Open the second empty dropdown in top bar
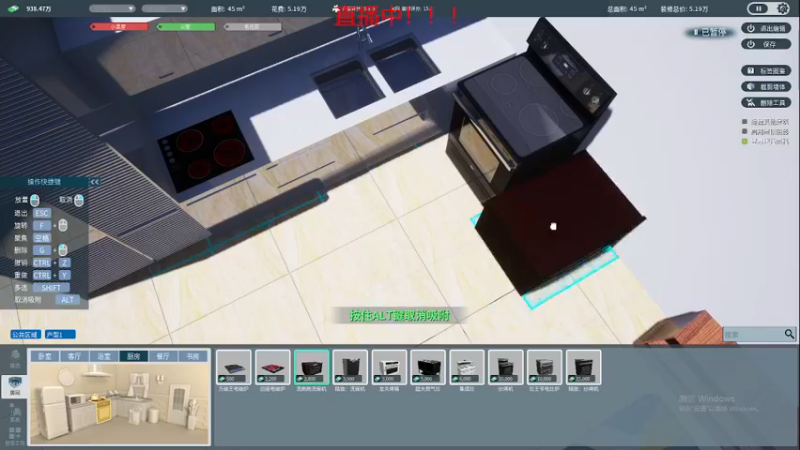Image resolution: width=800 pixels, height=450 pixels. pos(164,9)
